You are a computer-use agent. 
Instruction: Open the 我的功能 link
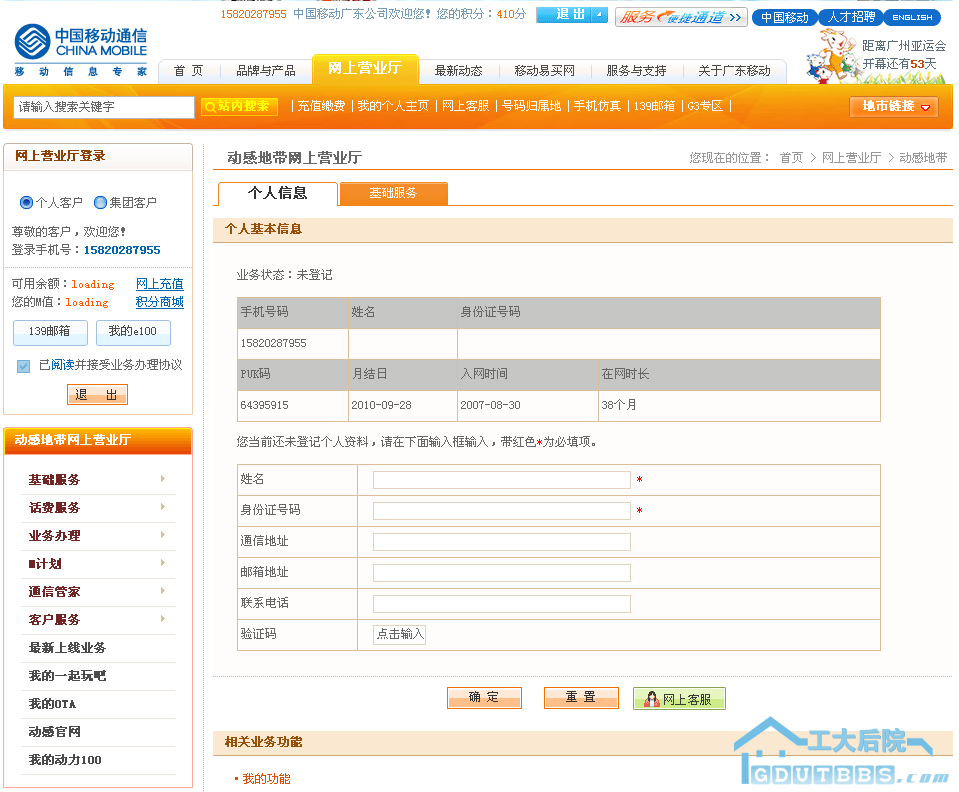(267, 779)
